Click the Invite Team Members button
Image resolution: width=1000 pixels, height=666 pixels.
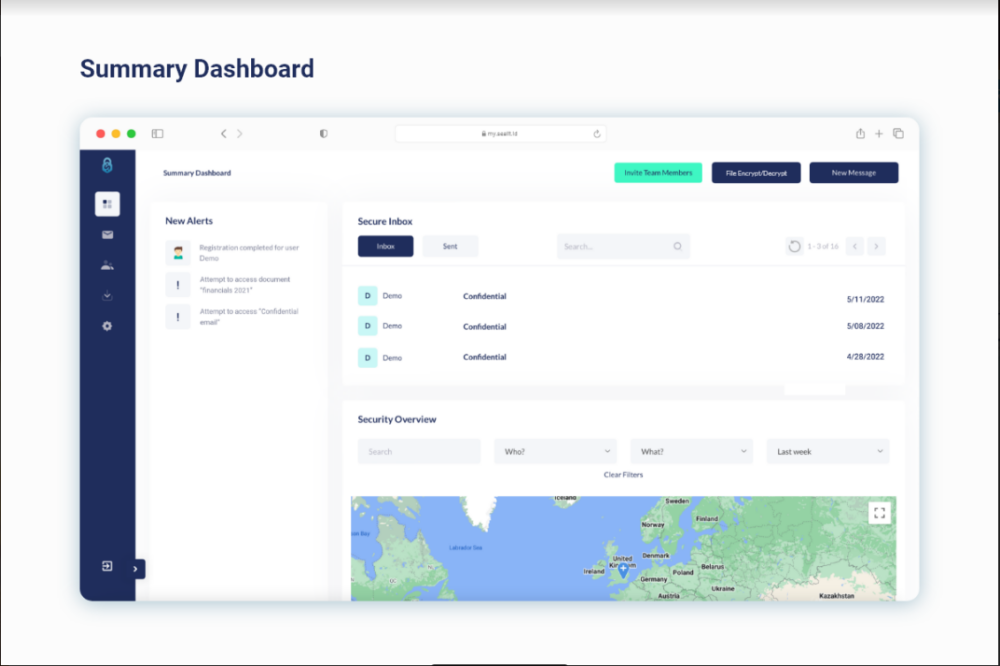point(658,173)
